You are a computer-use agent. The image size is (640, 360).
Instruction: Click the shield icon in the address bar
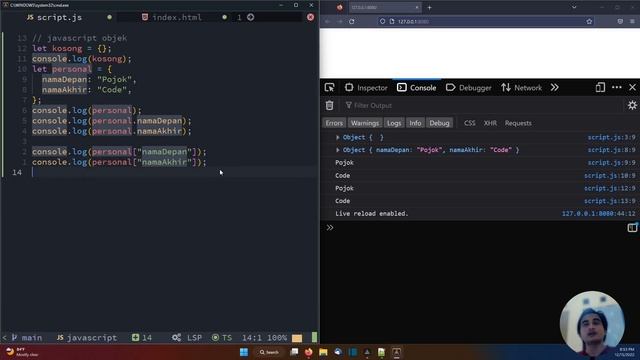click(x=382, y=21)
